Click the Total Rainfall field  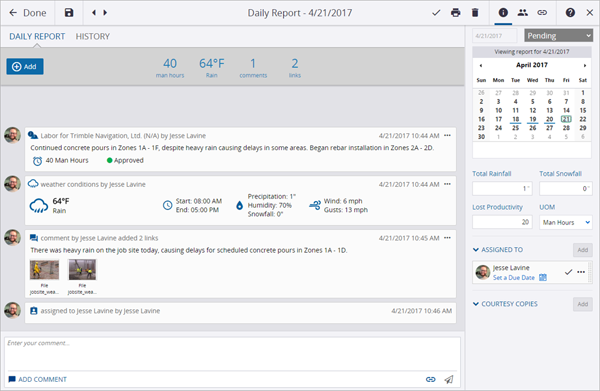coord(502,189)
